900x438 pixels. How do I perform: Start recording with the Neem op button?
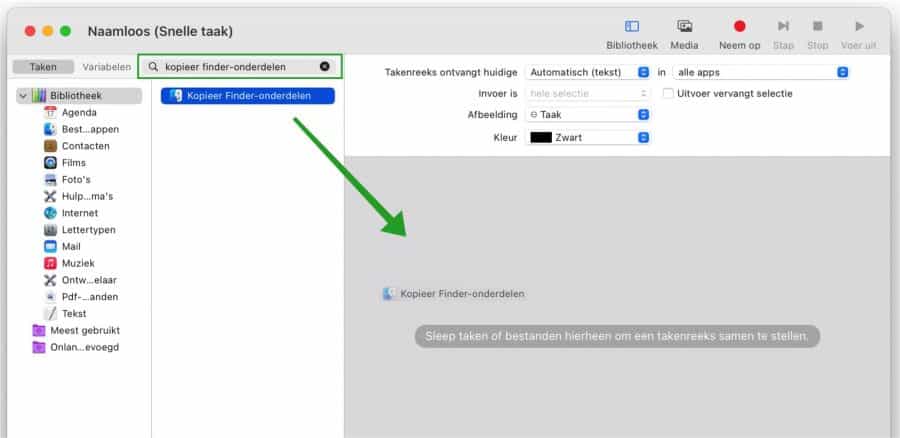pyautogui.click(x=739, y=26)
